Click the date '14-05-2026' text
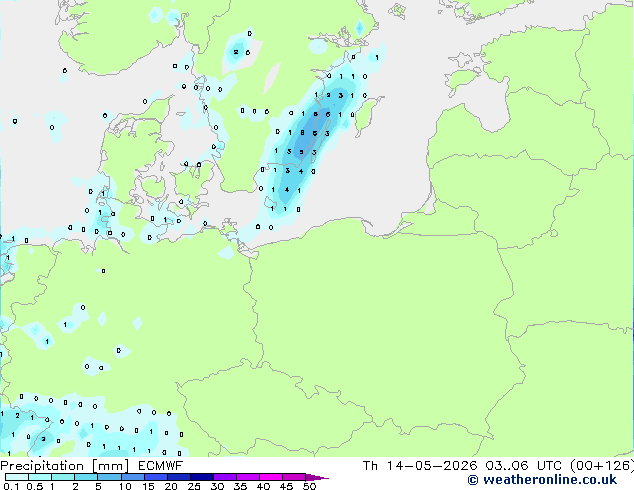 432,466
